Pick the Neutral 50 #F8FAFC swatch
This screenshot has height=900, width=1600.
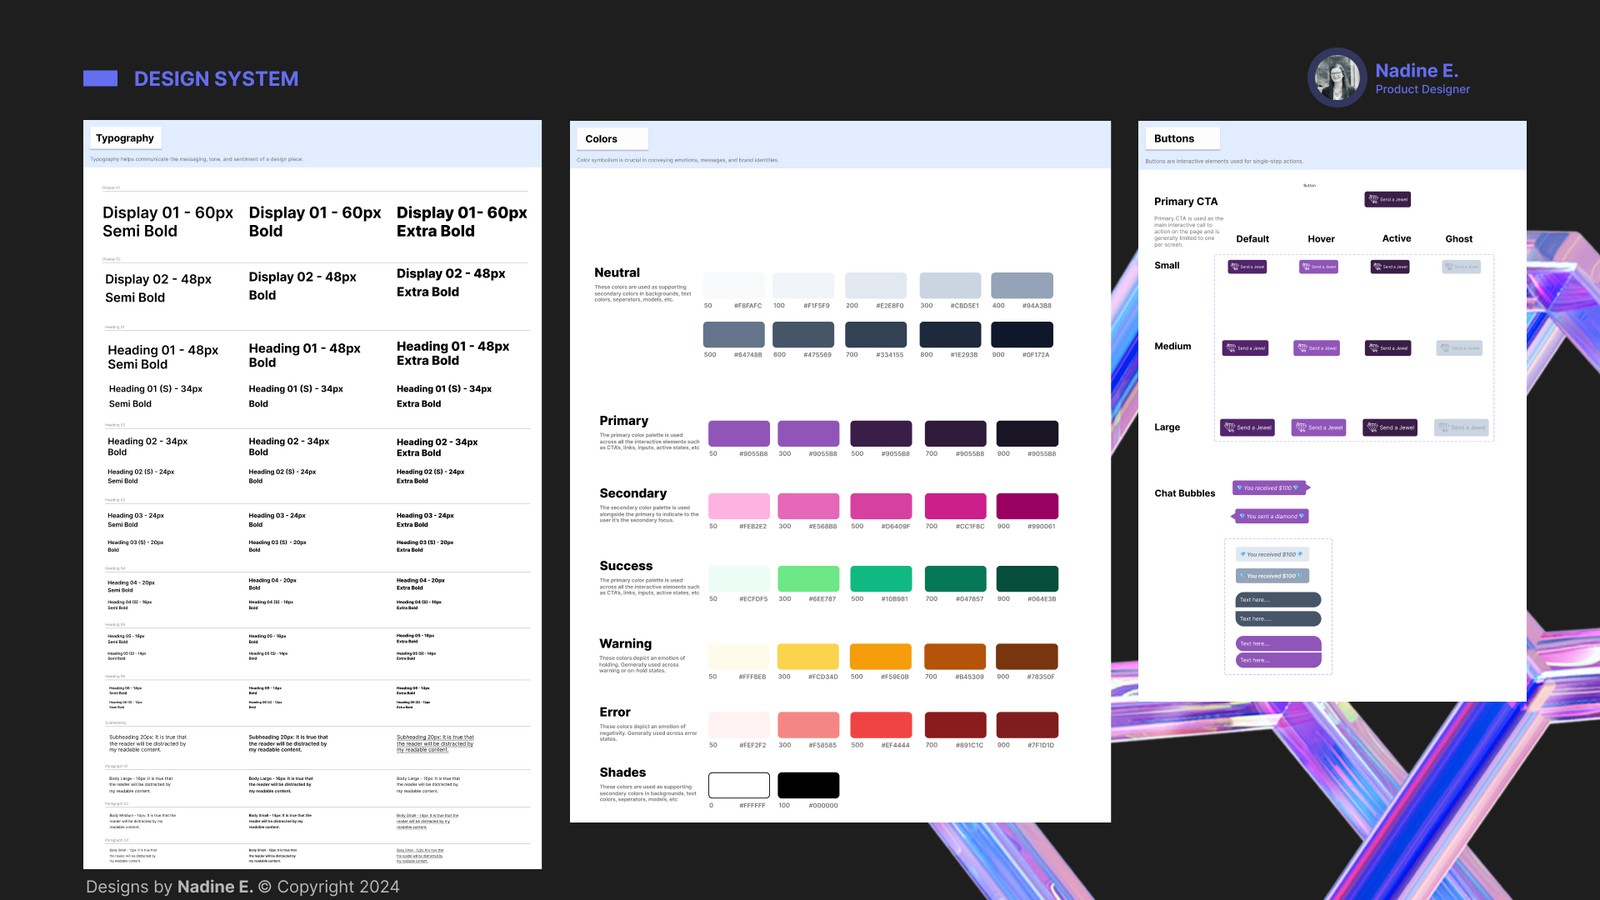tap(734, 285)
